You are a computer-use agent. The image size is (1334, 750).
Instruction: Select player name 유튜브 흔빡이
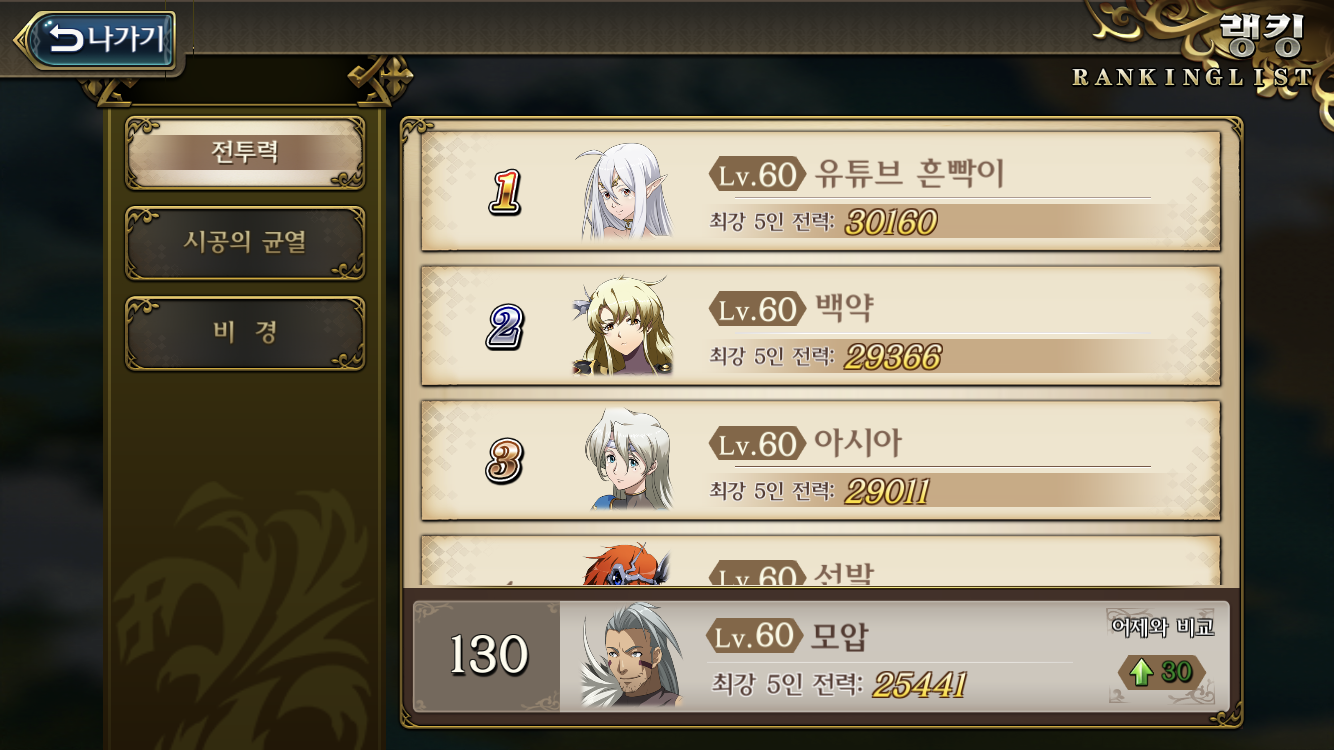[x=909, y=175]
